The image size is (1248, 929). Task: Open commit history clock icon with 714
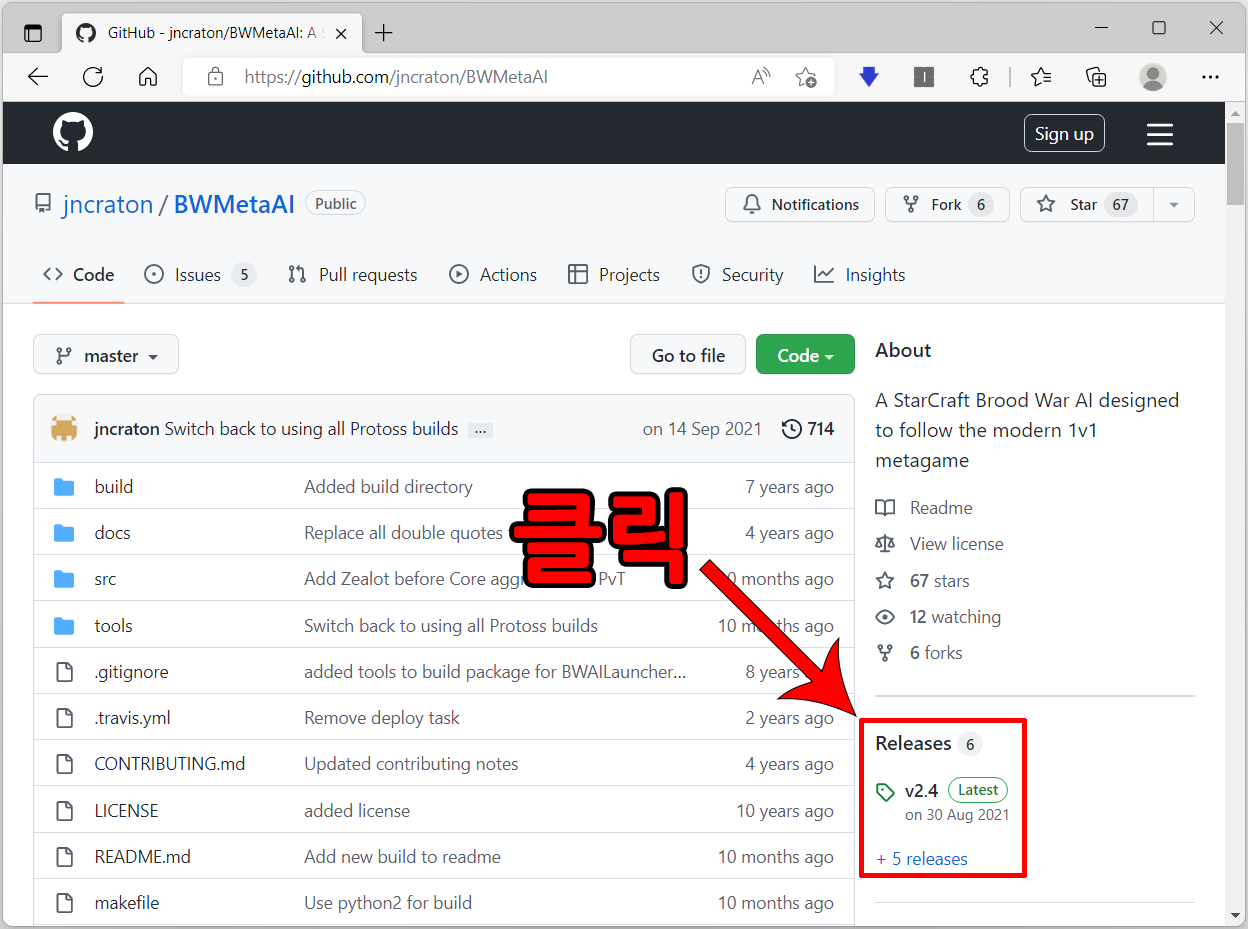coord(808,429)
